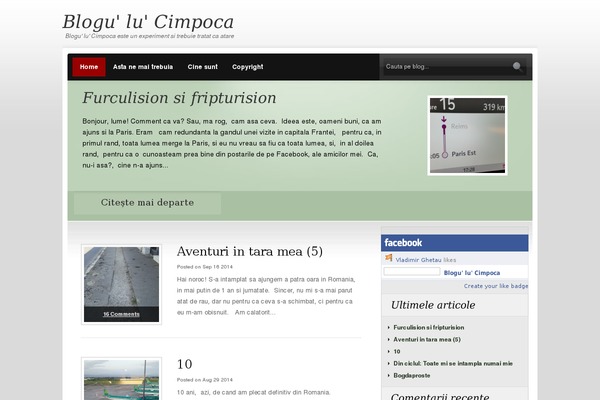Image resolution: width=600 pixels, height=400 pixels.
Task: Open the Asta ne mai trebuia page
Action: [143, 67]
